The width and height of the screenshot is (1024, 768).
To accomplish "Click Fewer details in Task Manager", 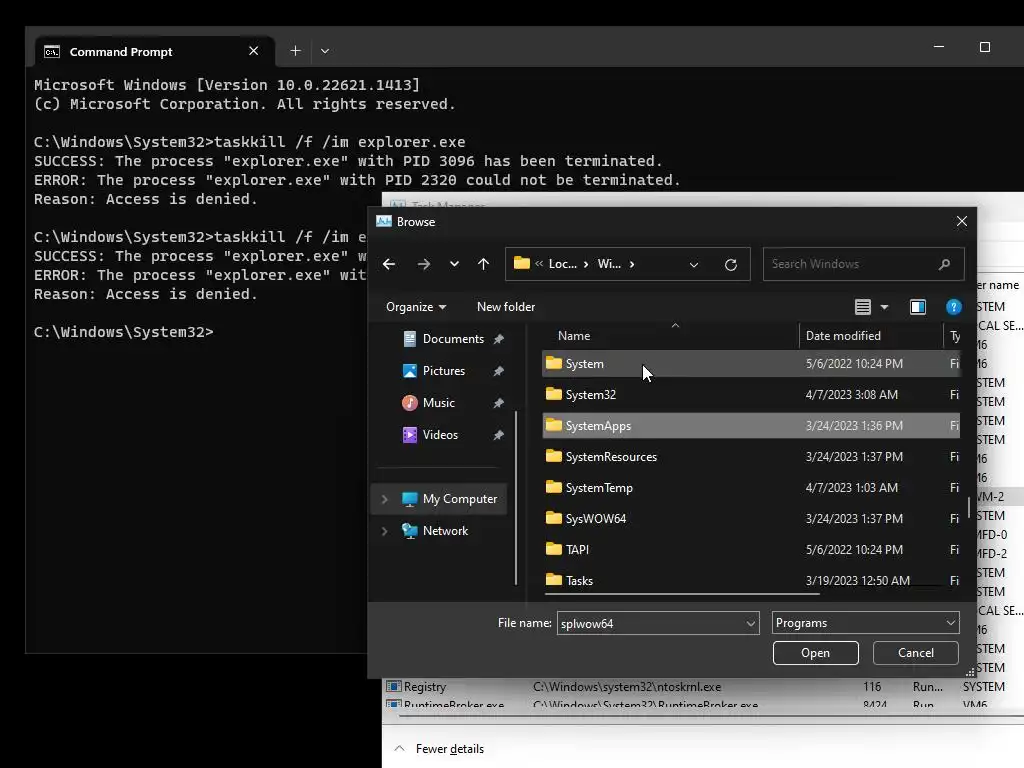I will tap(450, 749).
